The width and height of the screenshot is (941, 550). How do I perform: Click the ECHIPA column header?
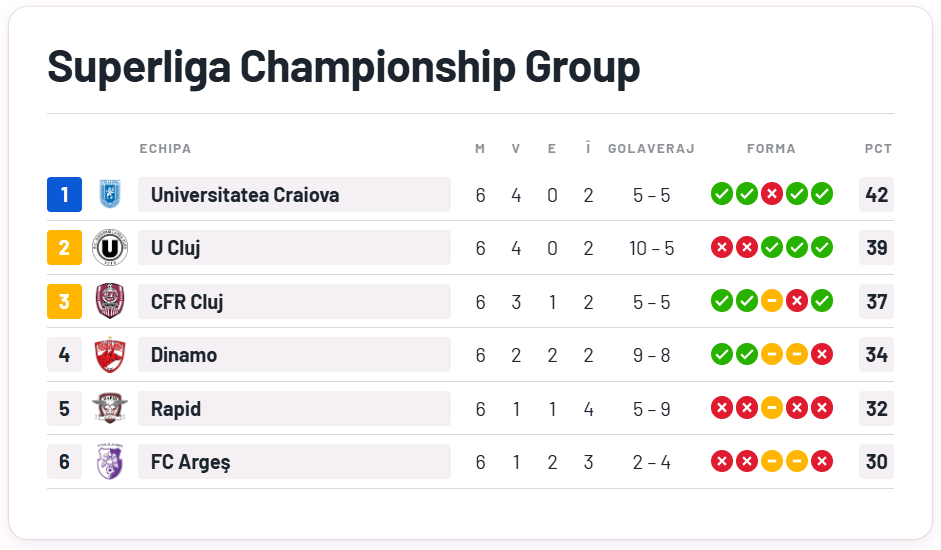[x=165, y=149]
